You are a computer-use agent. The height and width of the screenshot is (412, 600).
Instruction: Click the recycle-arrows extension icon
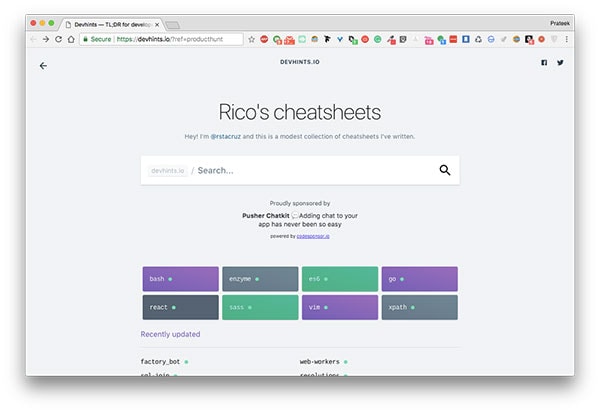(478, 39)
